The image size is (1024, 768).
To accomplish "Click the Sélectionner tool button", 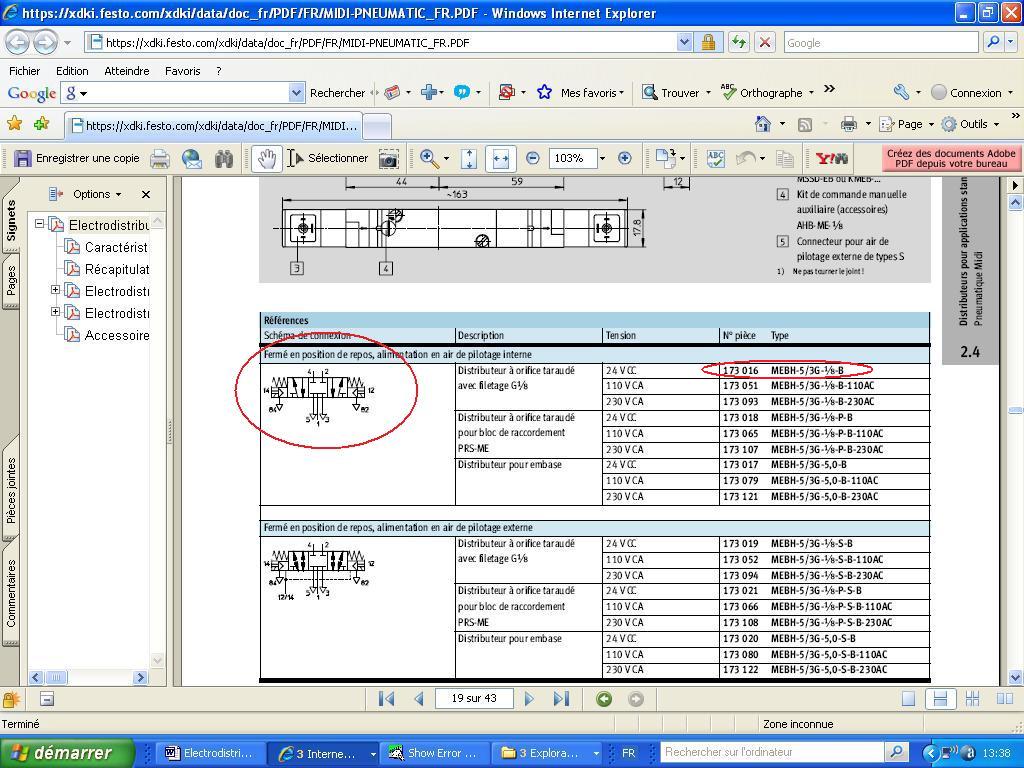I will 328,158.
